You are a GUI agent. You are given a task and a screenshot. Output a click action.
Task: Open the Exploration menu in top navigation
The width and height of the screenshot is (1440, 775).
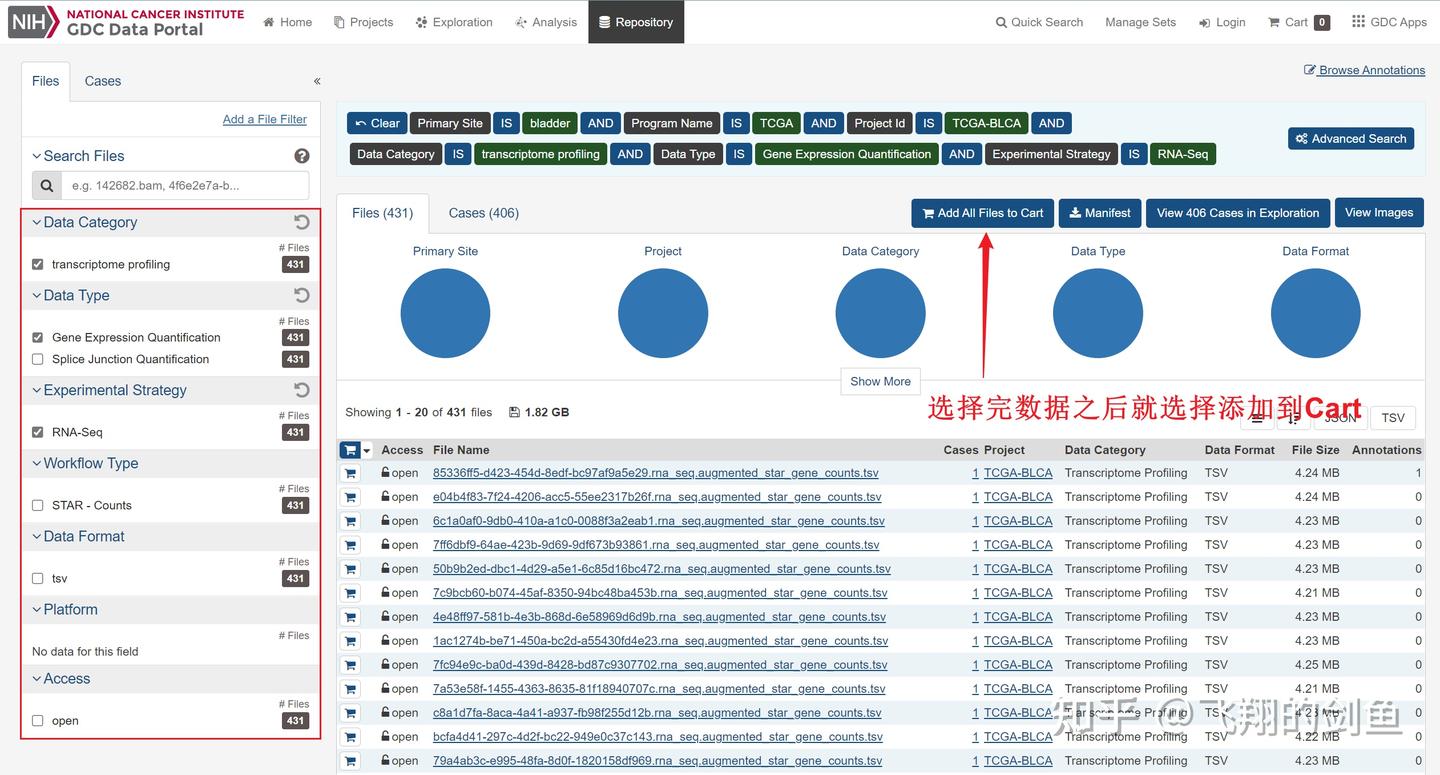coord(454,22)
